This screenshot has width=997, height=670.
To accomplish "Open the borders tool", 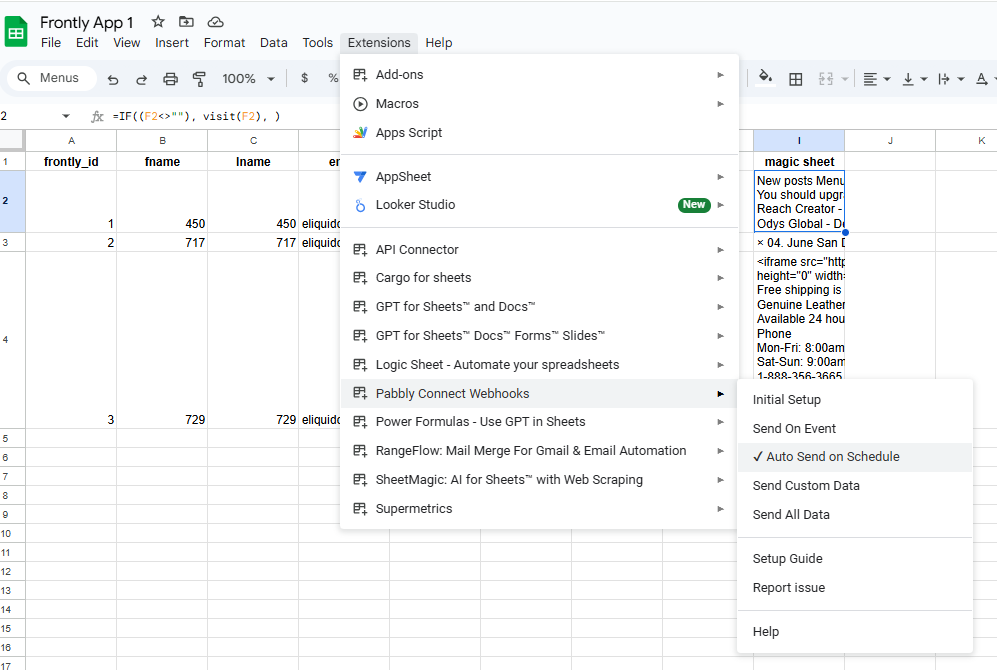I will pyautogui.click(x=795, y=79).
